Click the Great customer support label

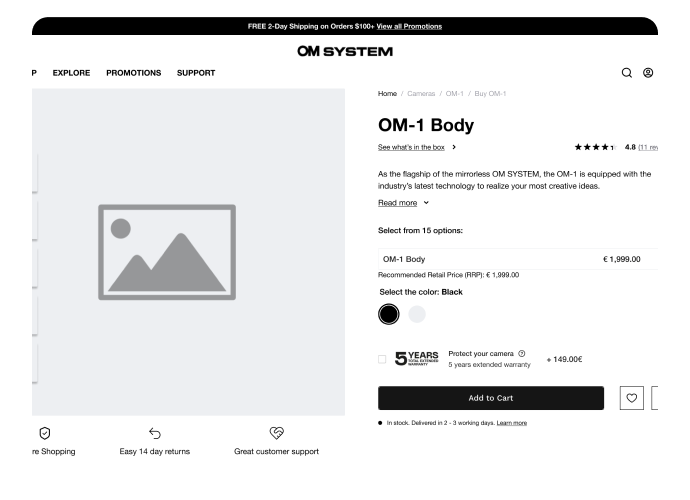click(276, 452)
